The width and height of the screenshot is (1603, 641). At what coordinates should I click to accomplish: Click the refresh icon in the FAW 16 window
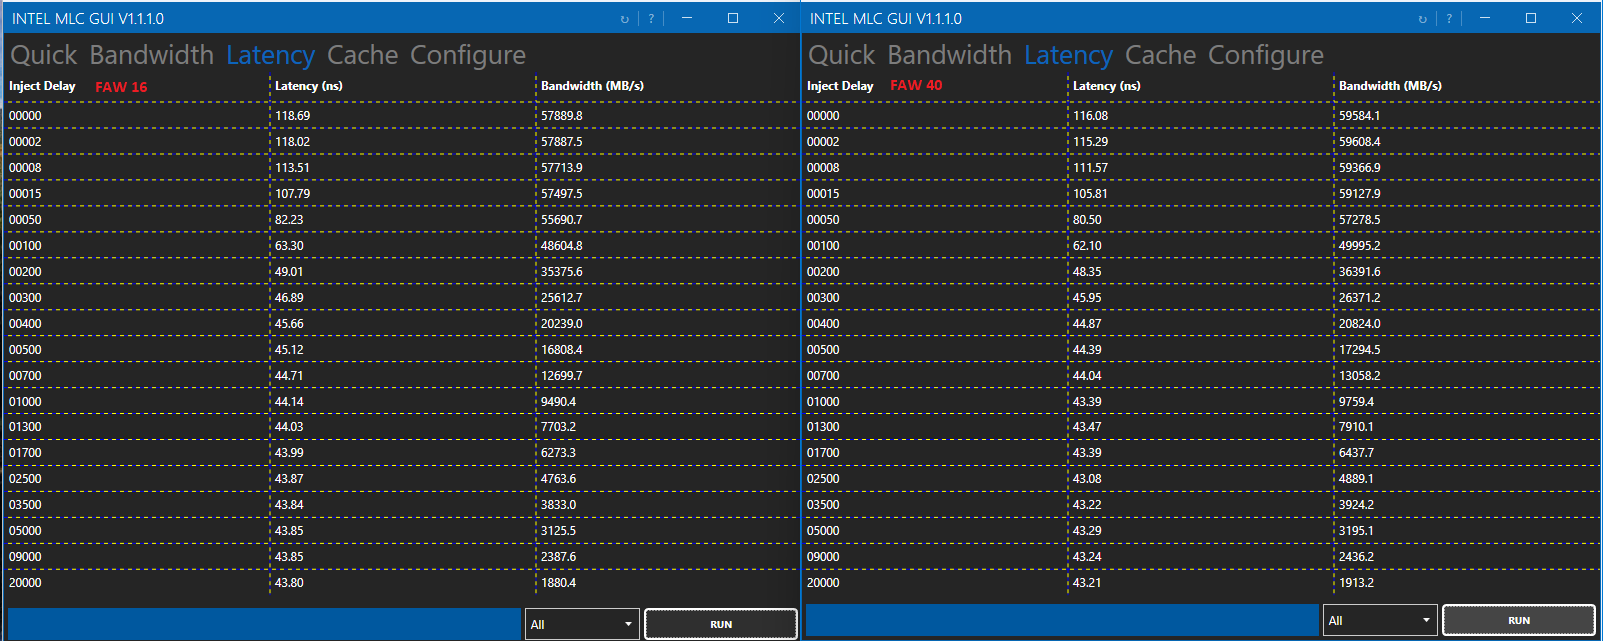(625, 19)
